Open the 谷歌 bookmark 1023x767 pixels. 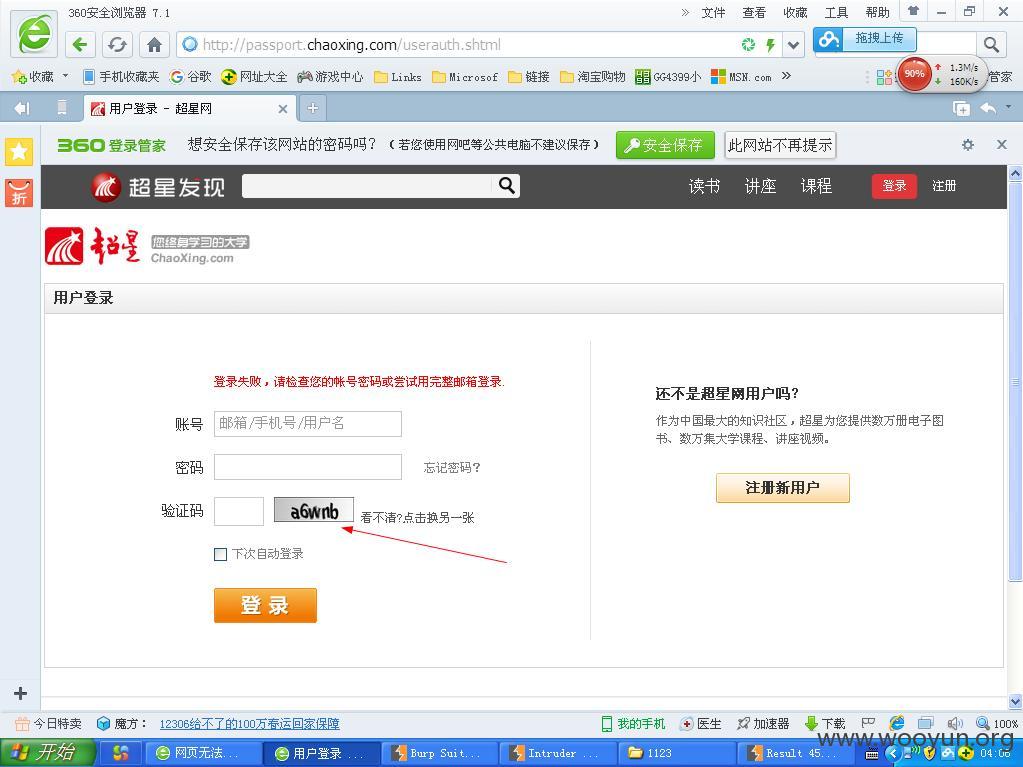pos(191,76)
